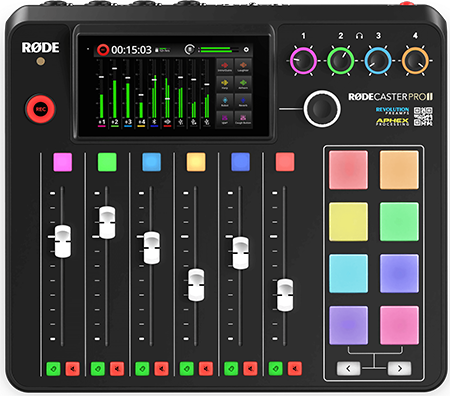Mute channel 1 with its red button

(x=72, y=369)
